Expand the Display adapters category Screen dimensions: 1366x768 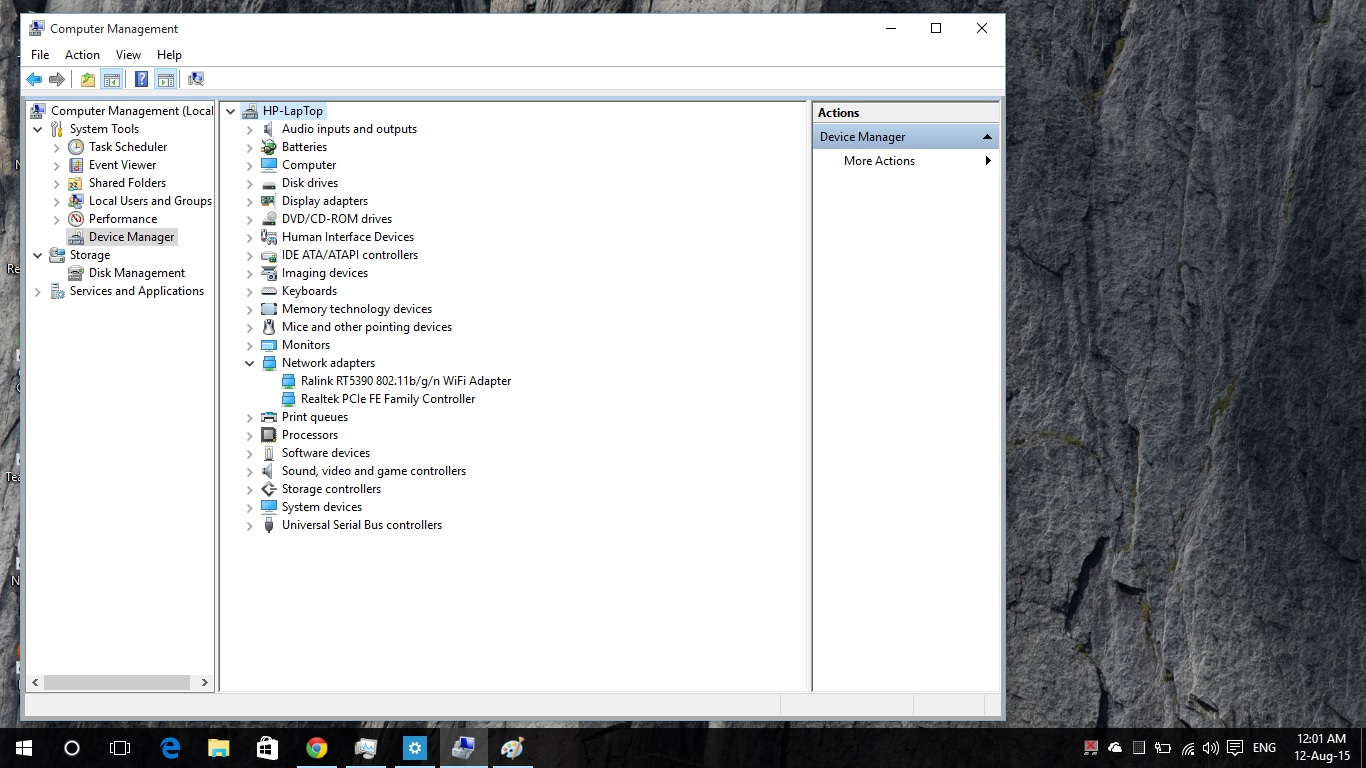pos(250,201)
